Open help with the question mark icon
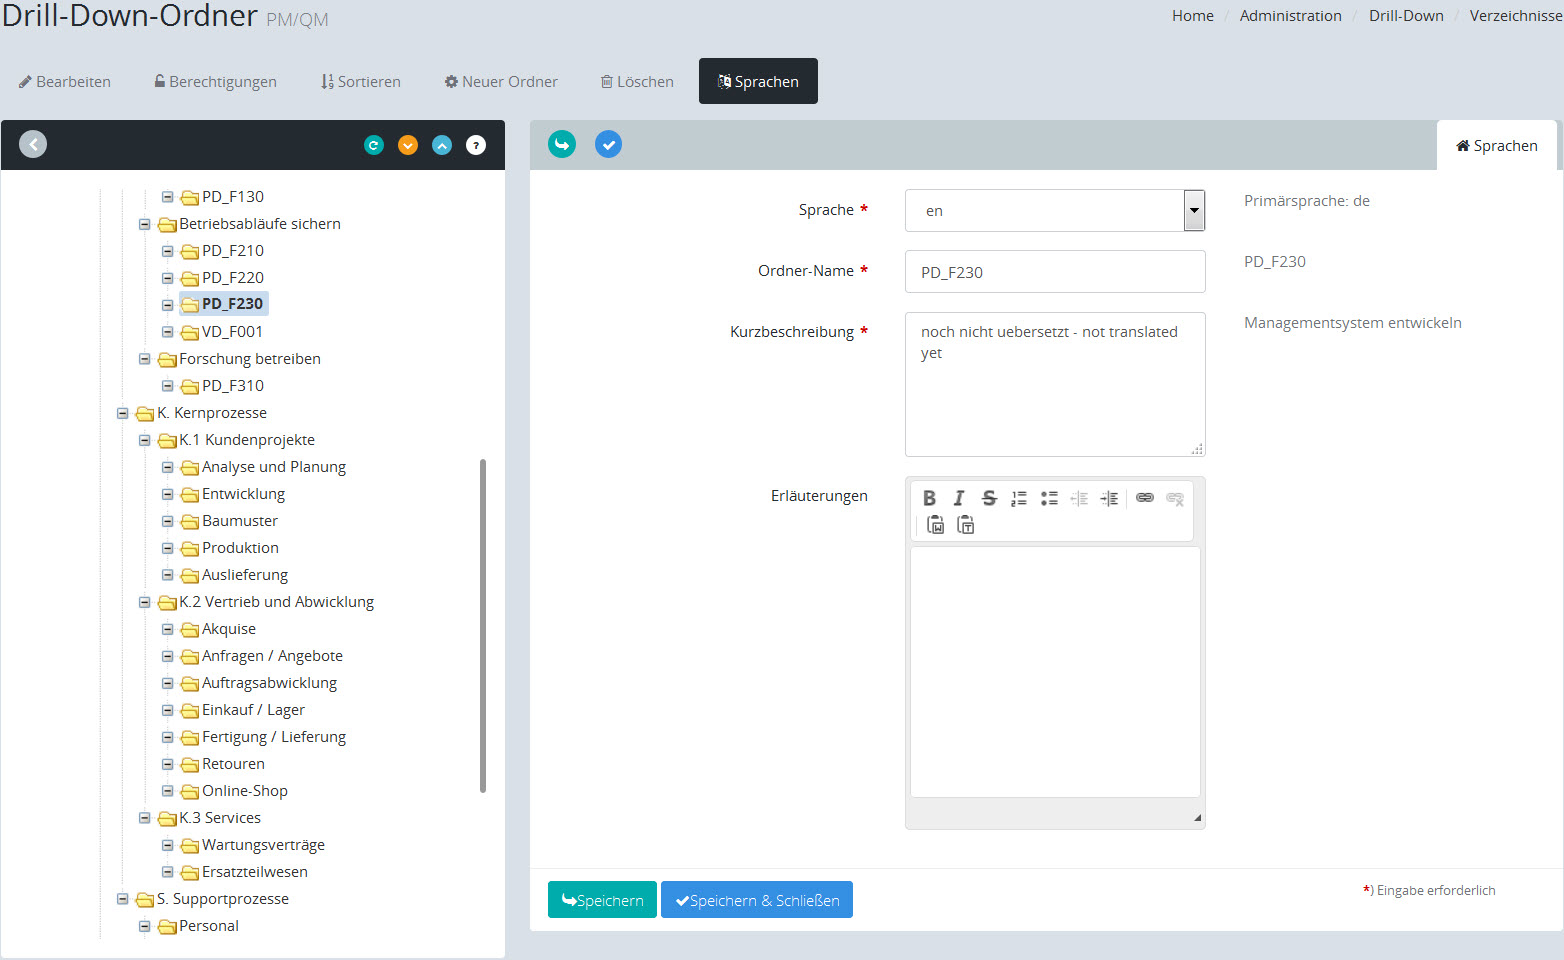 pyautogui.click(x=476, y=145)
